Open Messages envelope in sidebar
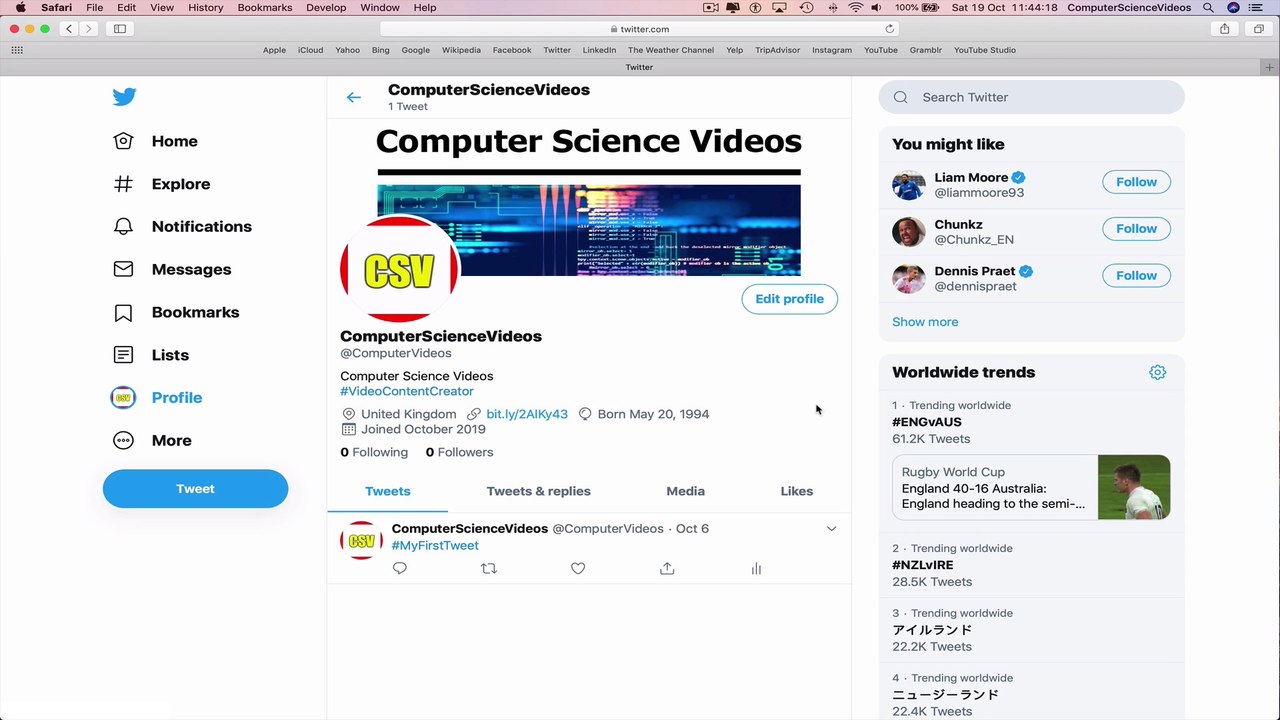1280x720 pixels. 123,269
